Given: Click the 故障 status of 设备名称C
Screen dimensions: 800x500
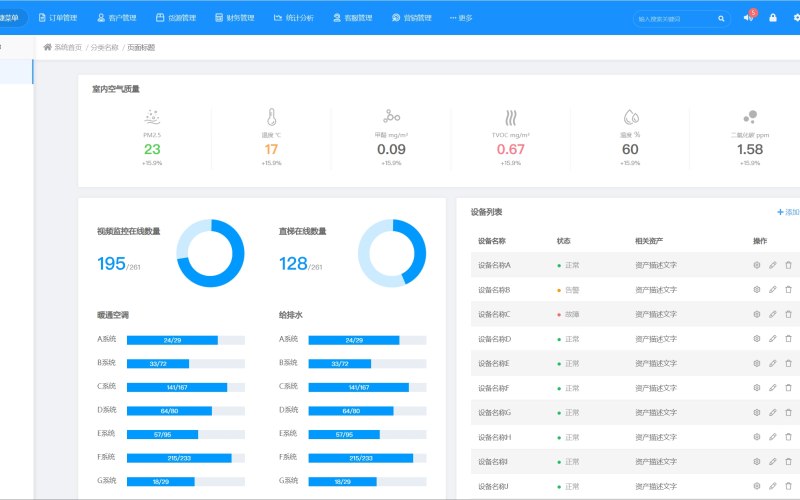Looking at the screenshot, I should (x=568, y=314).
